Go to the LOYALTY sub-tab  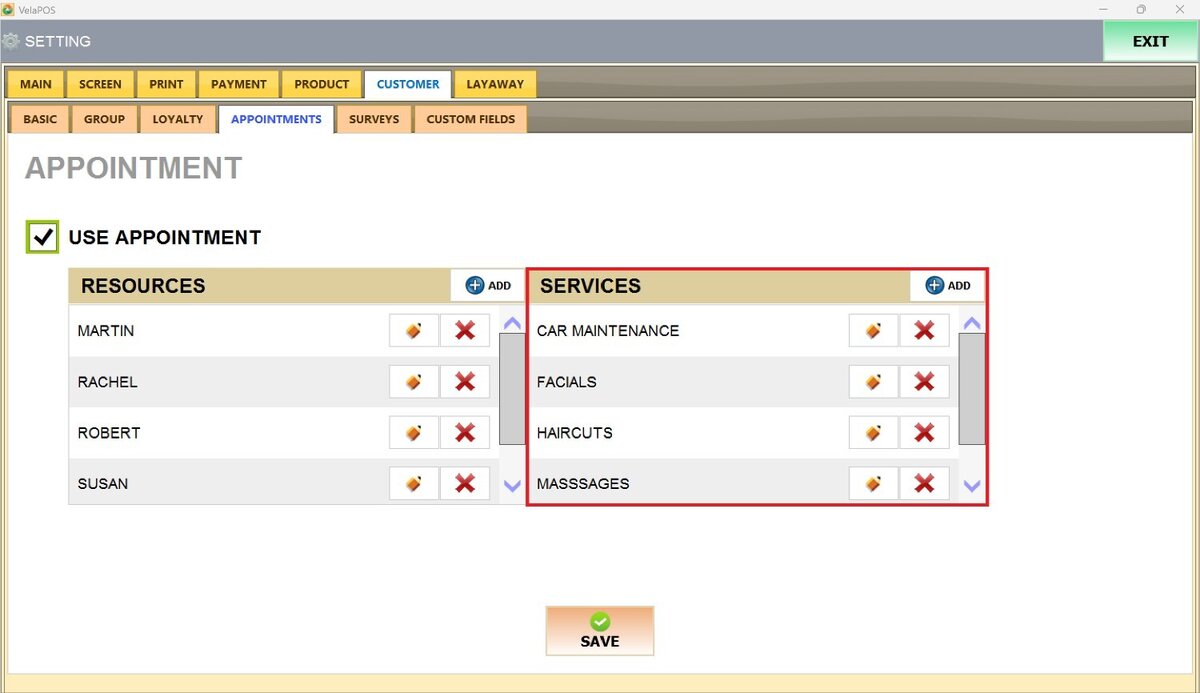pos(178,119)
